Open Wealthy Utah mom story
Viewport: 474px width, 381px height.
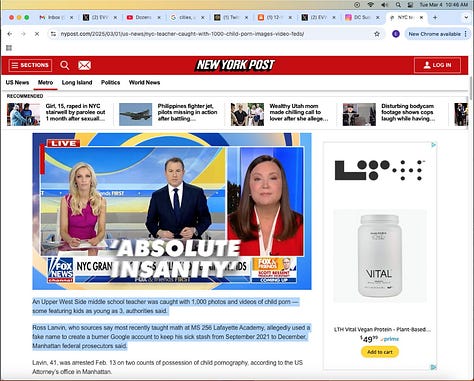point(299,112)
